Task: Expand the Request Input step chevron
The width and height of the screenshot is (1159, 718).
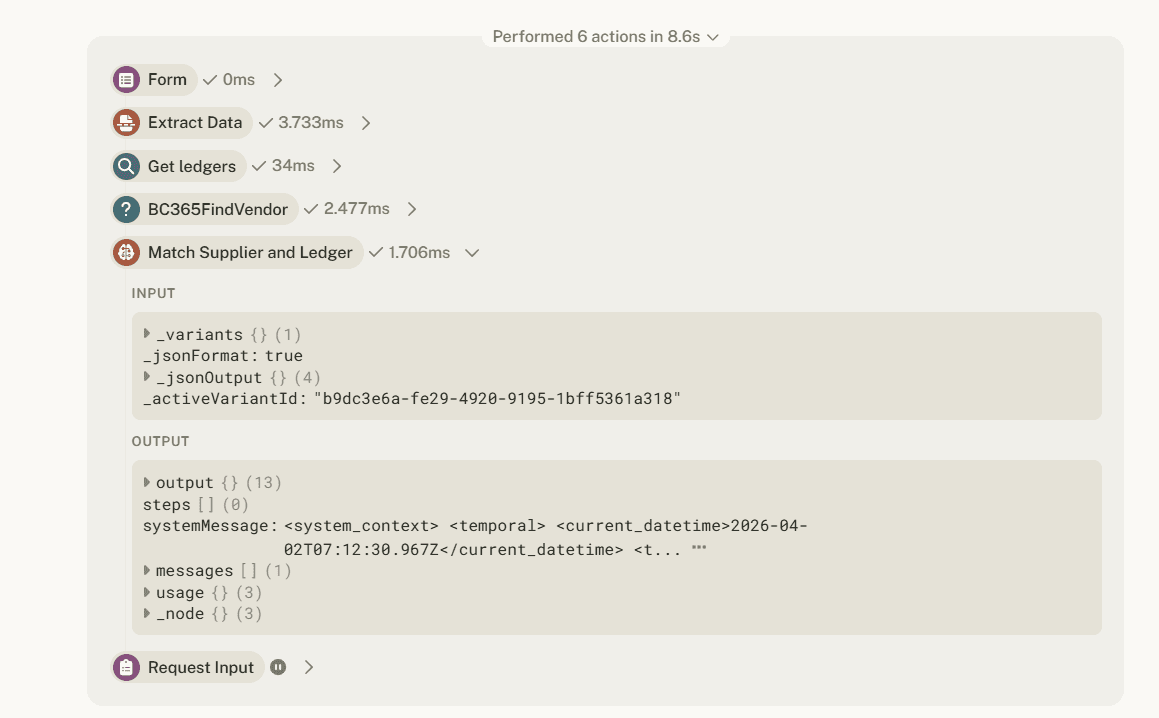Action: (309, 668)
